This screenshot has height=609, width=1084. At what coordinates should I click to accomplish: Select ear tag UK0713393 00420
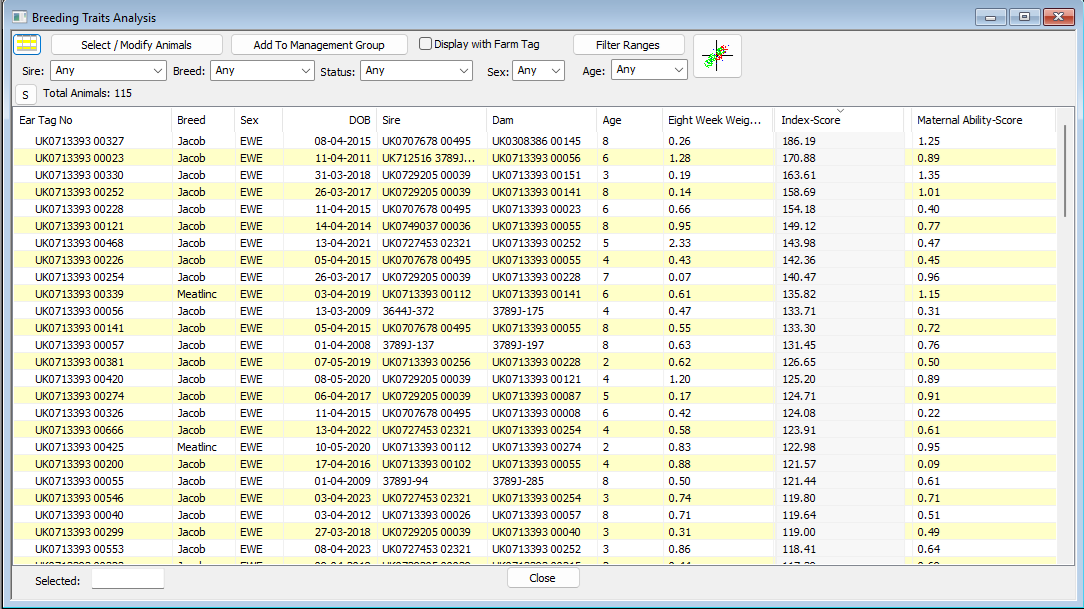click(80, 379)
